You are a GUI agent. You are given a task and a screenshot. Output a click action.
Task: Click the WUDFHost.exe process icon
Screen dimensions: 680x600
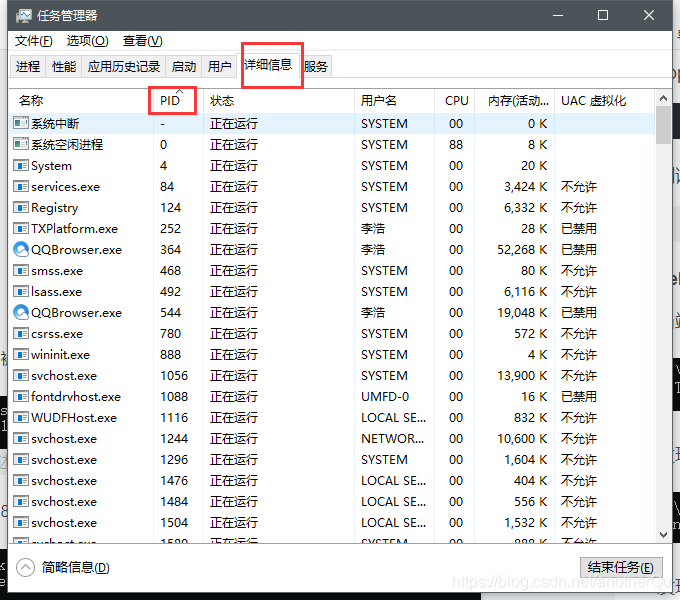point(21,417)
